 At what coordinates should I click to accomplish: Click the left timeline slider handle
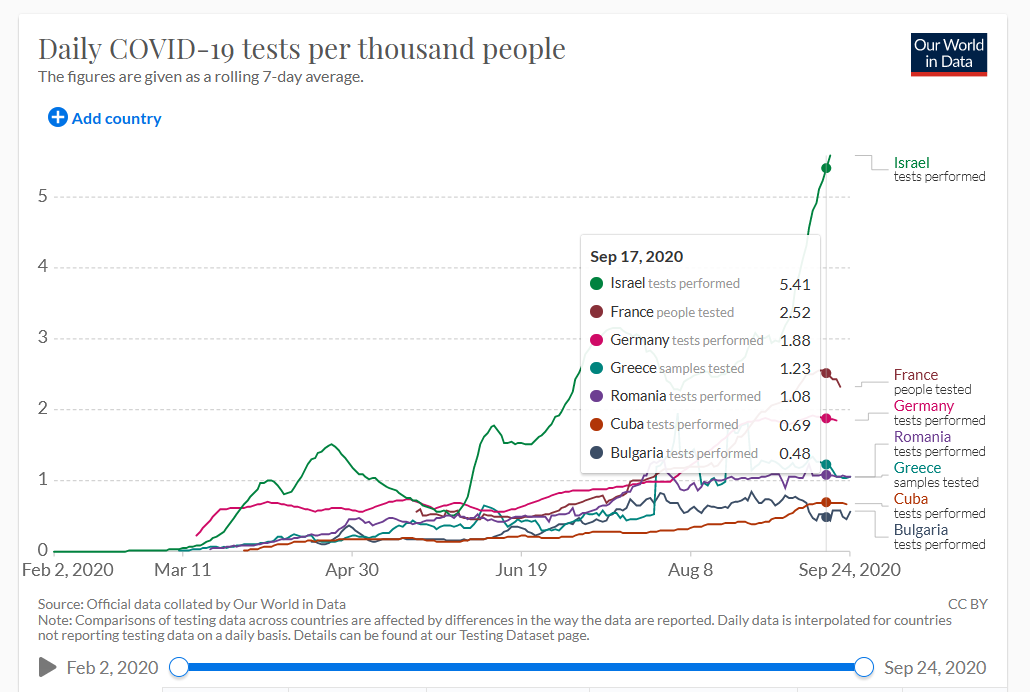coord(179,667)
